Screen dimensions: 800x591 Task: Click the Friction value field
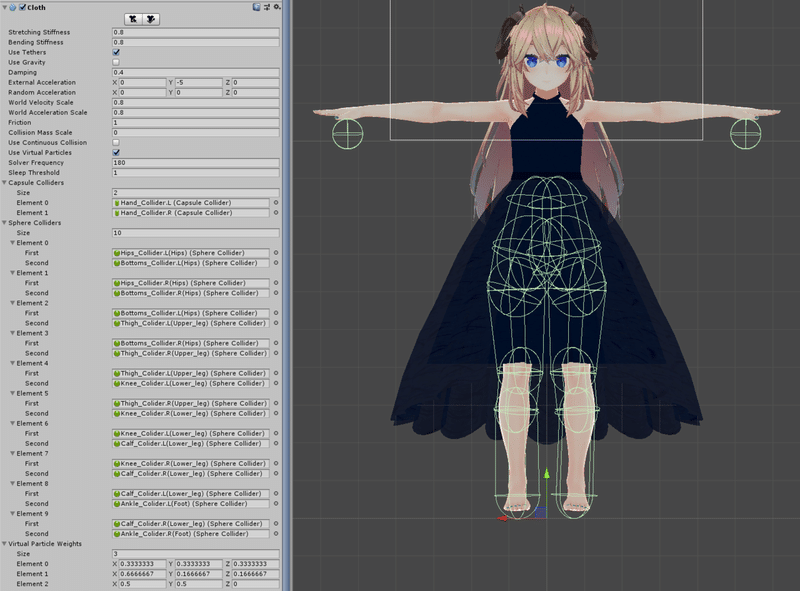tap(195, 122)
